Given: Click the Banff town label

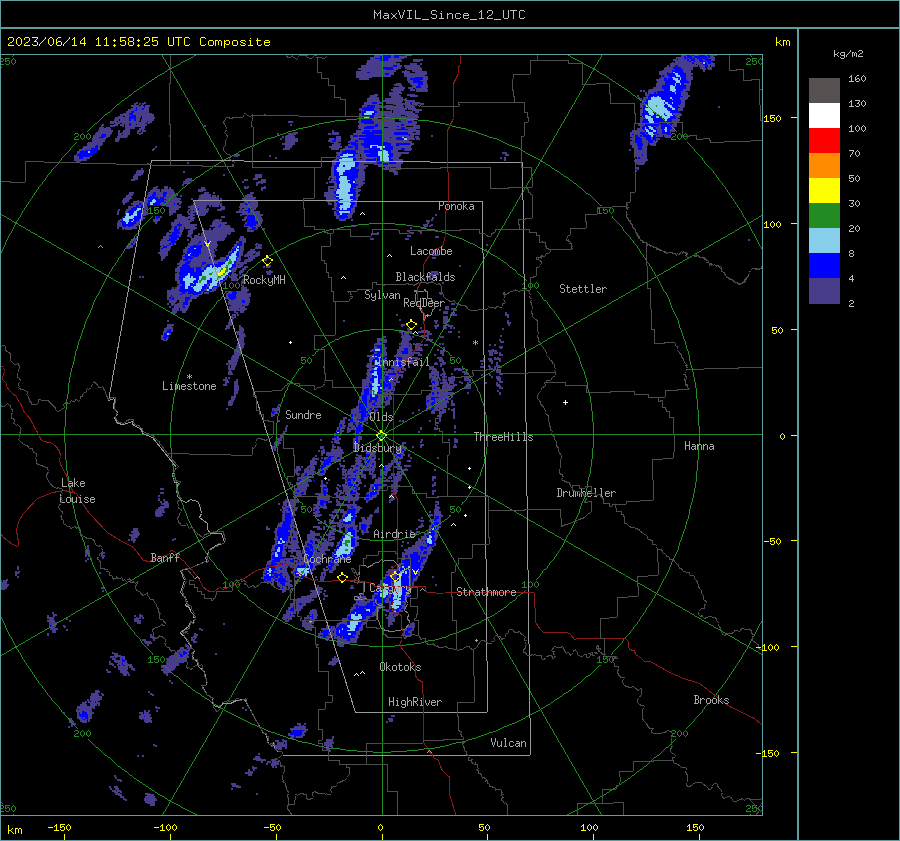Looking at the screenshot, I should pyautogui.click(x=165, y=557).
